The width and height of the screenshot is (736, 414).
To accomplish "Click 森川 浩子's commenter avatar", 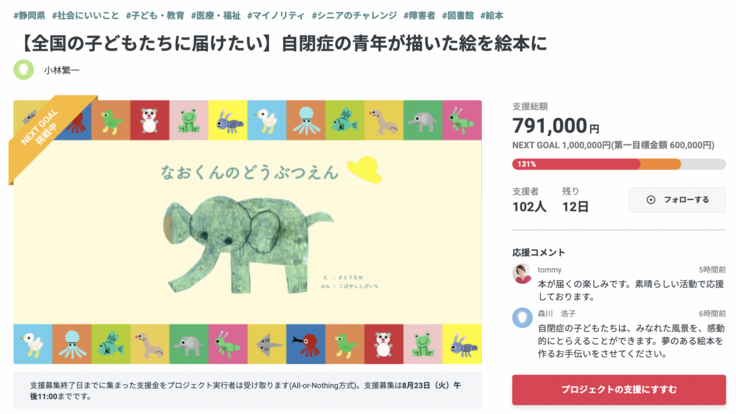I will 522,318.
